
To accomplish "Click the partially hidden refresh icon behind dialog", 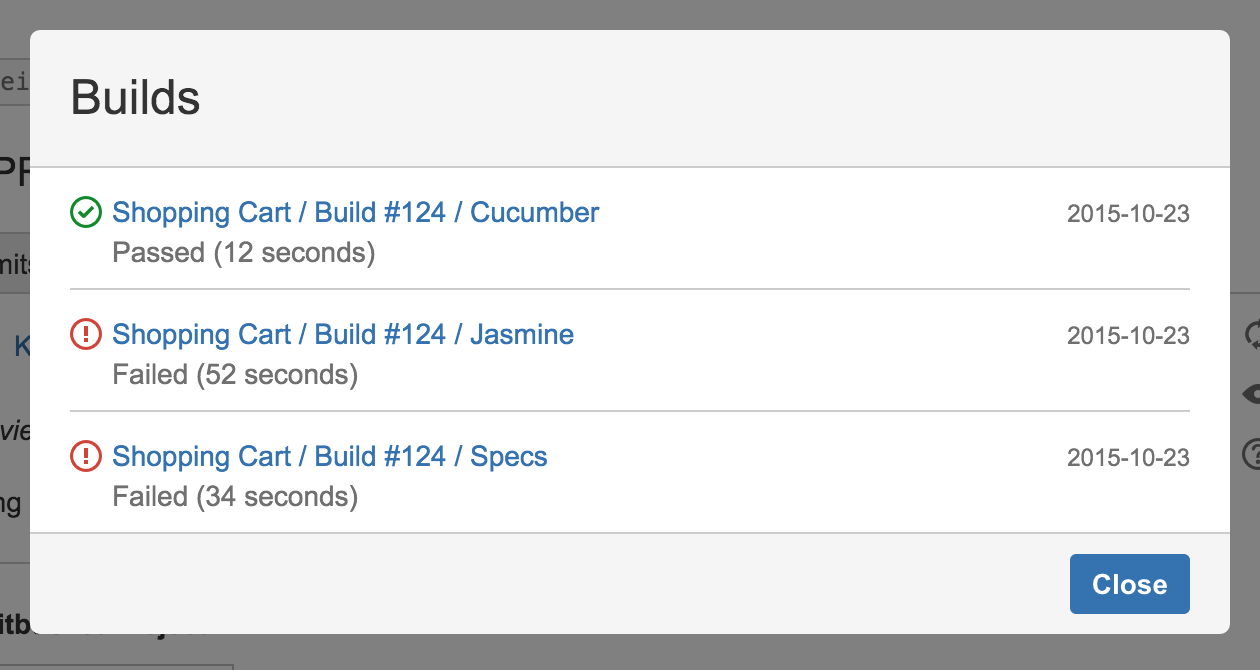I will (x=1250, y=334).
